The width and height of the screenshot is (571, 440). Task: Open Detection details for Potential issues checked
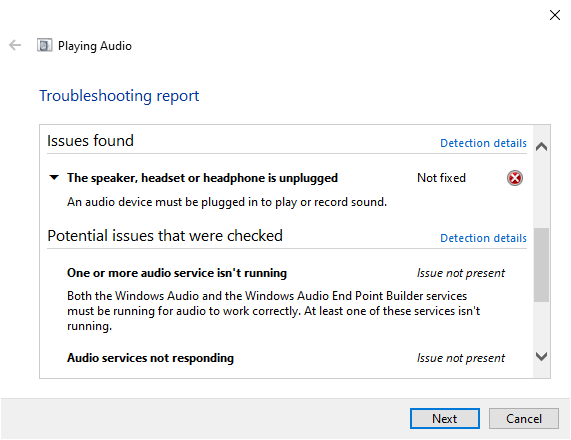coord(483,238)
